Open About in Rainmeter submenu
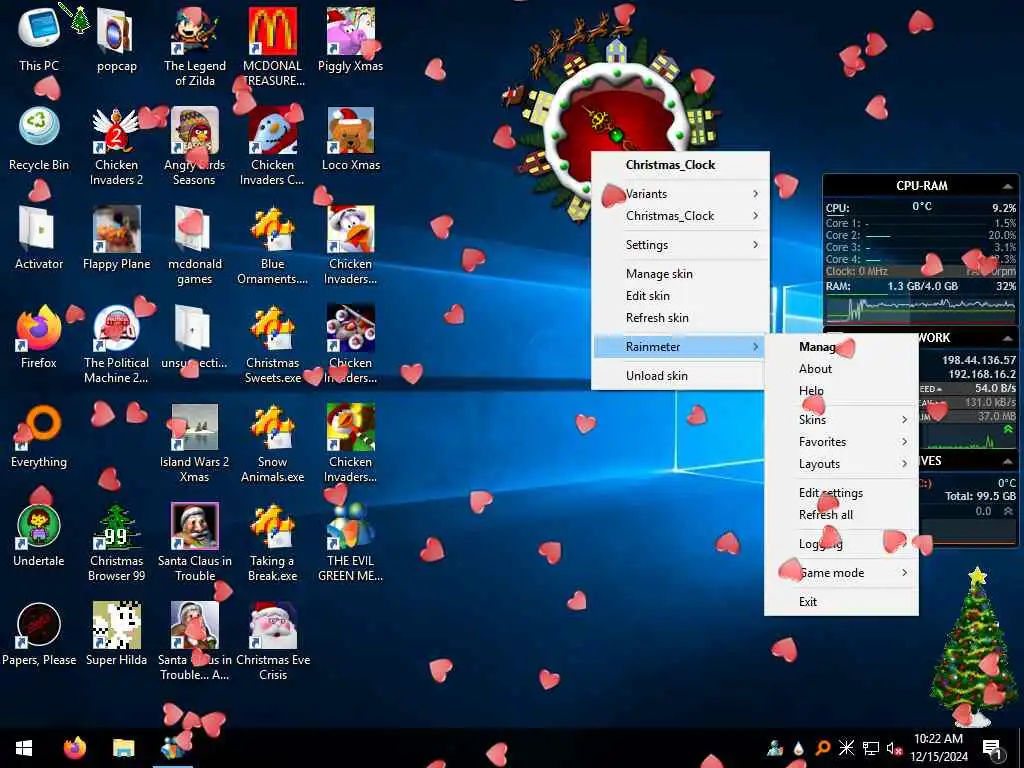The height and width of the screenshot is (768, 1024). [841, 369]
